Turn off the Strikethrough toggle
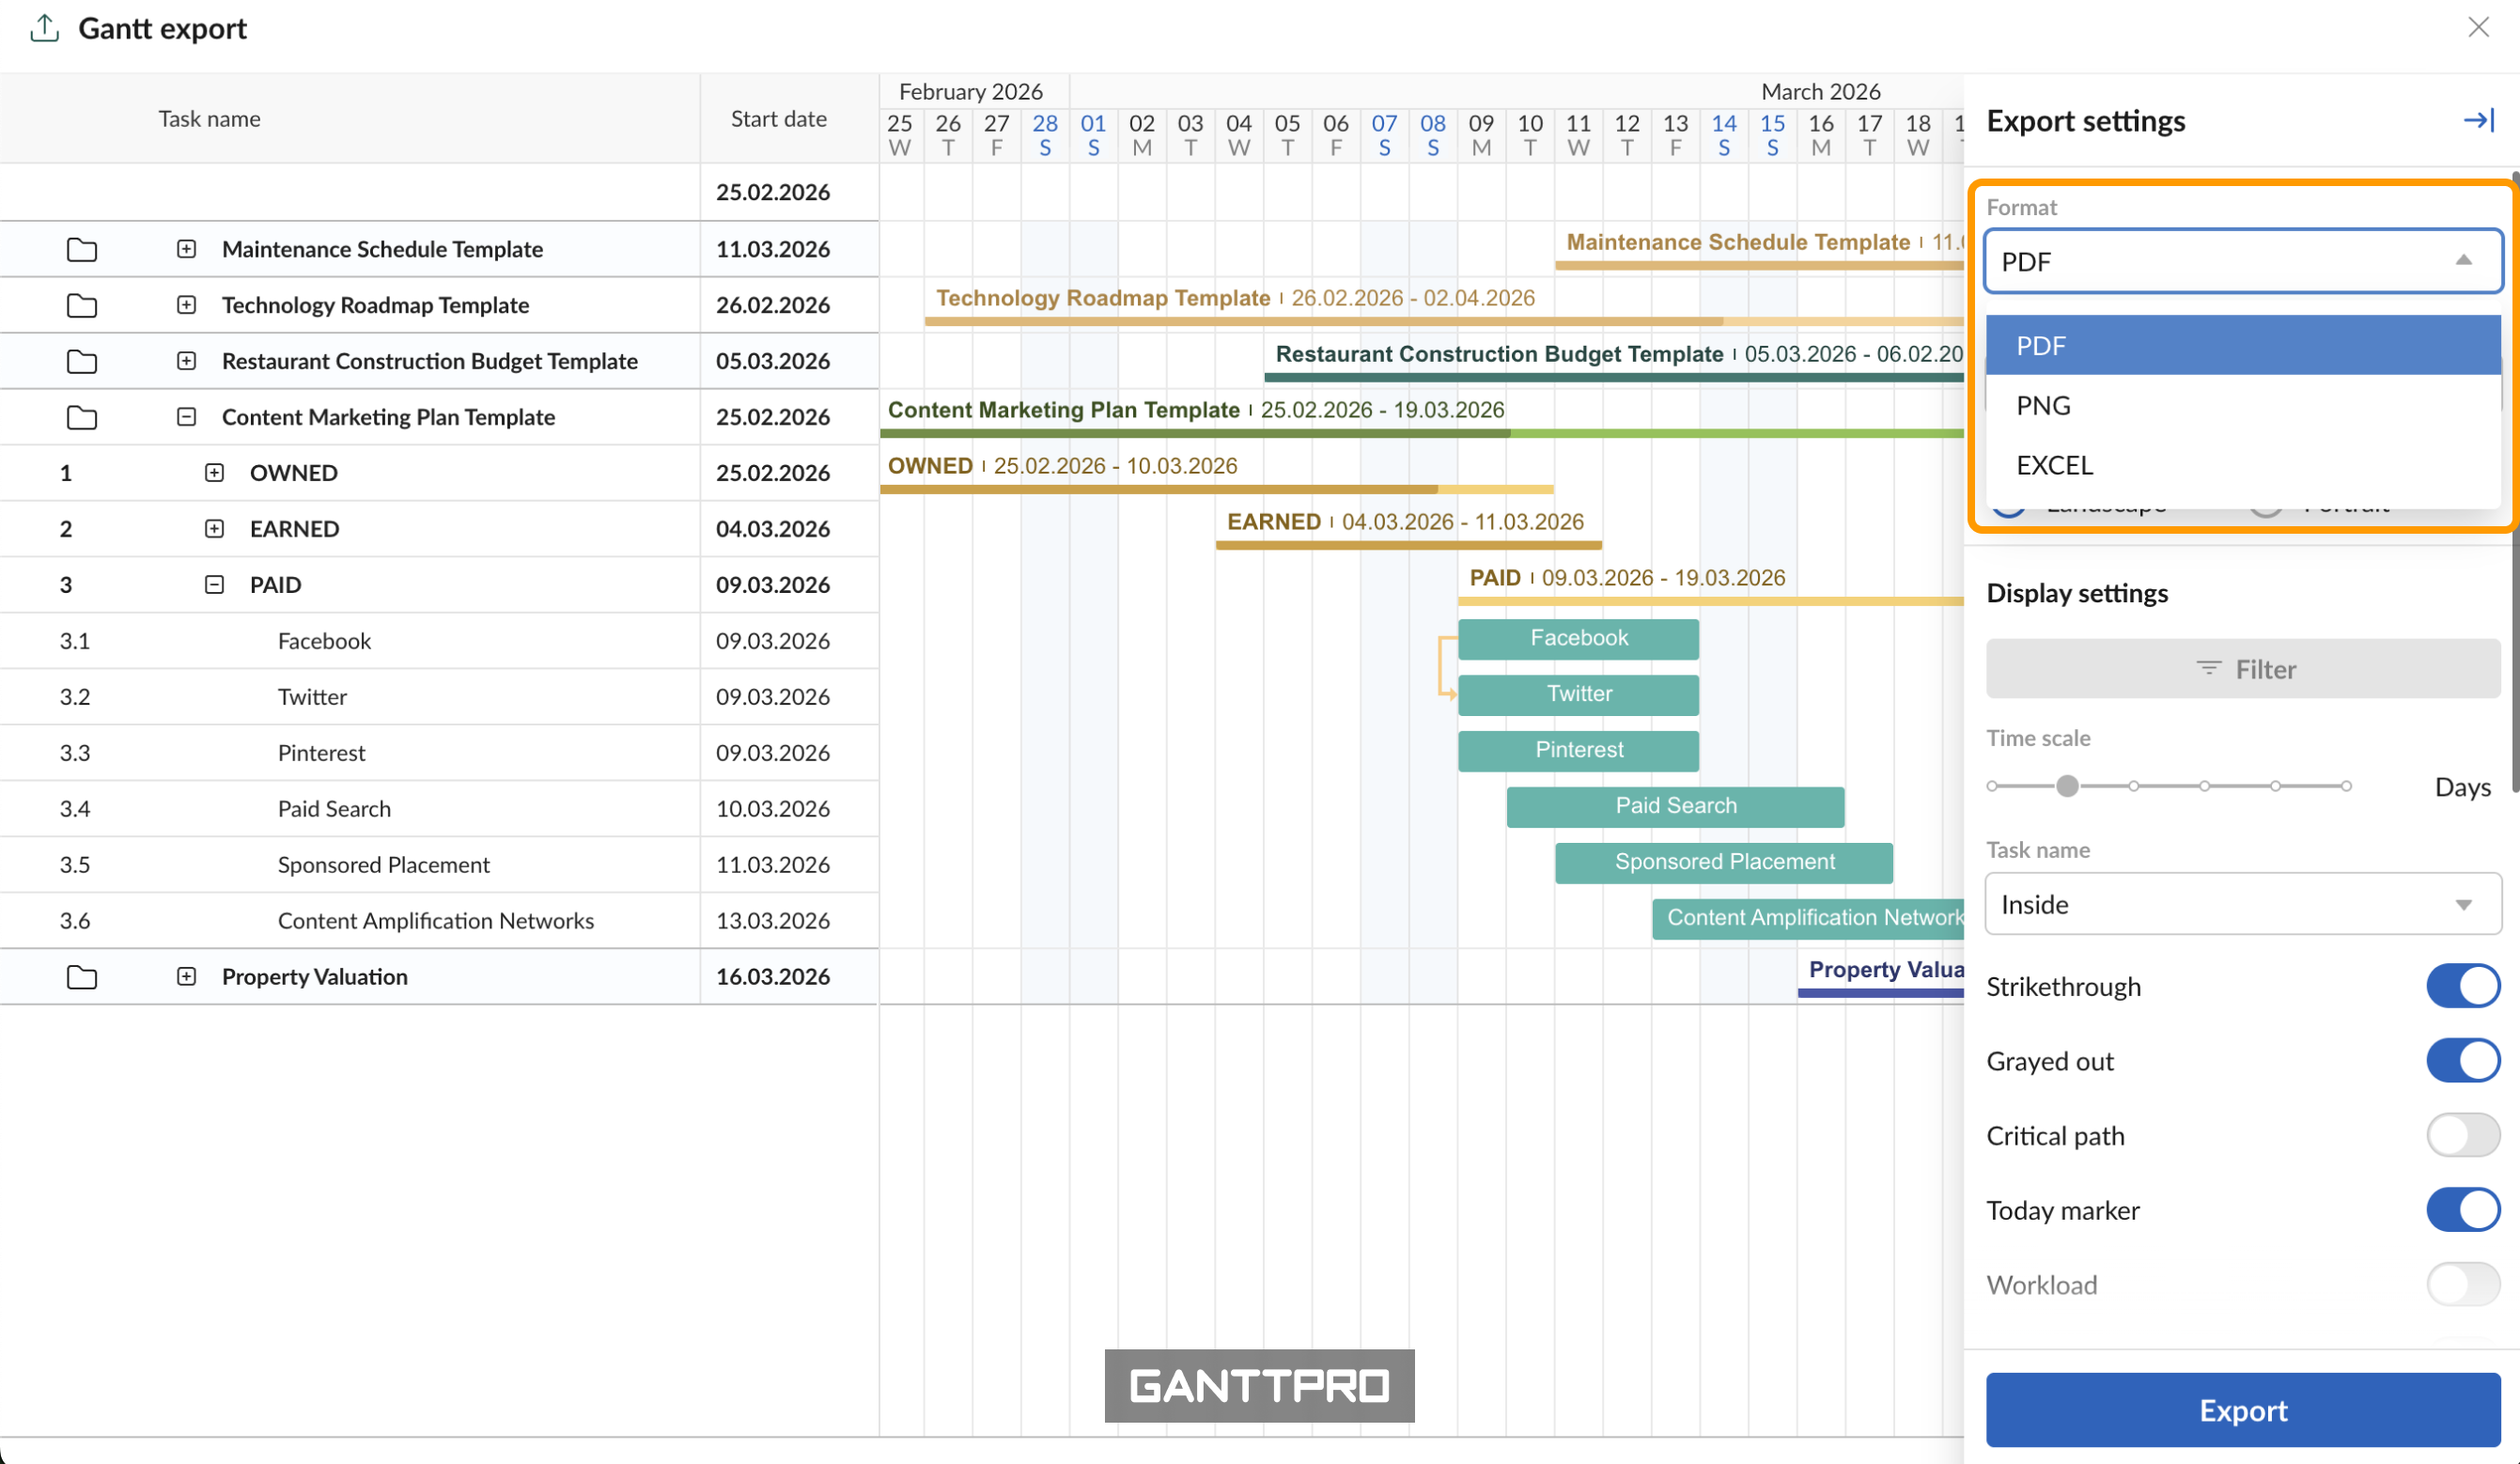2520x1464 pixels. pos(2462,986)
